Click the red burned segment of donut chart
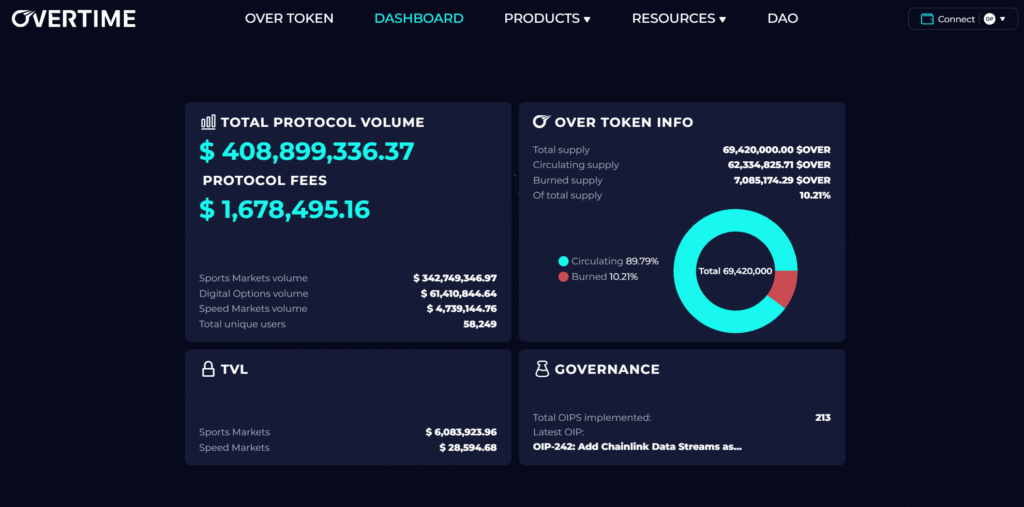The image size is (1024, 507). pos(785,288)
